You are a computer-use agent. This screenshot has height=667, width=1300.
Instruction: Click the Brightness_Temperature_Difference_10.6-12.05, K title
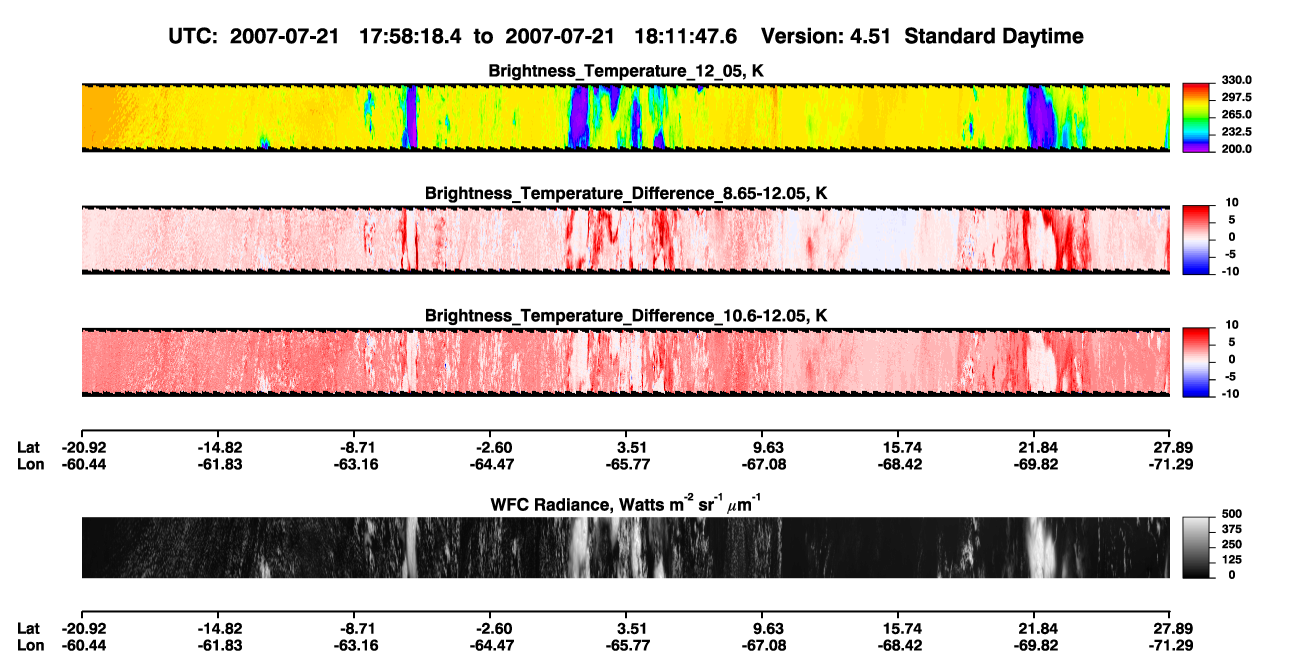625,316
